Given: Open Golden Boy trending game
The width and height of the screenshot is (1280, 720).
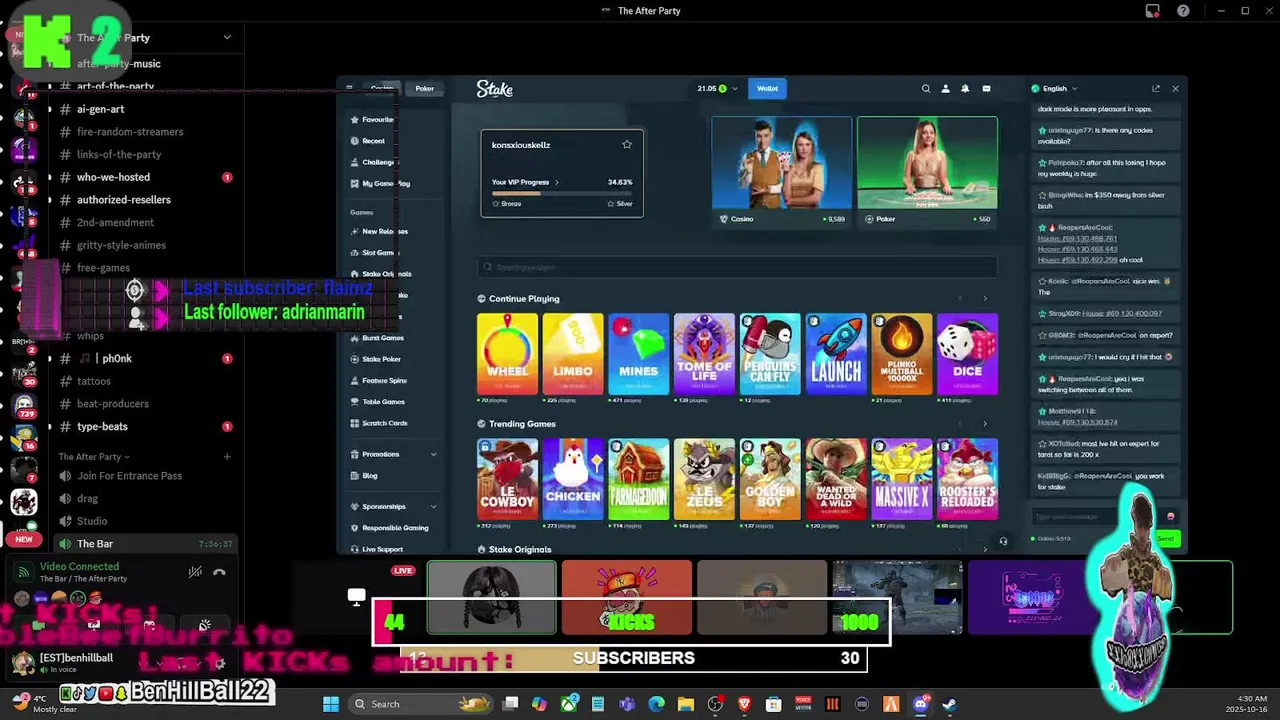Looking at the screenshot, I should tap(770, 479).
